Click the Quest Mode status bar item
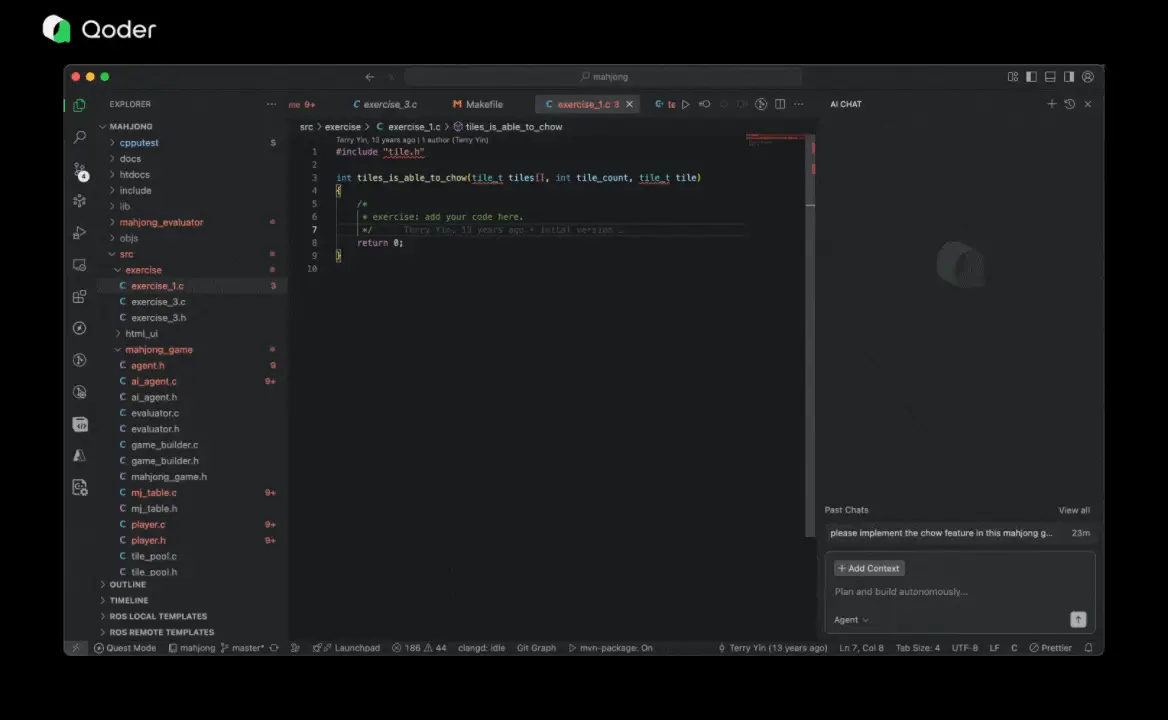The height and width of the screenshot is (720, 1168). (125, 648)
